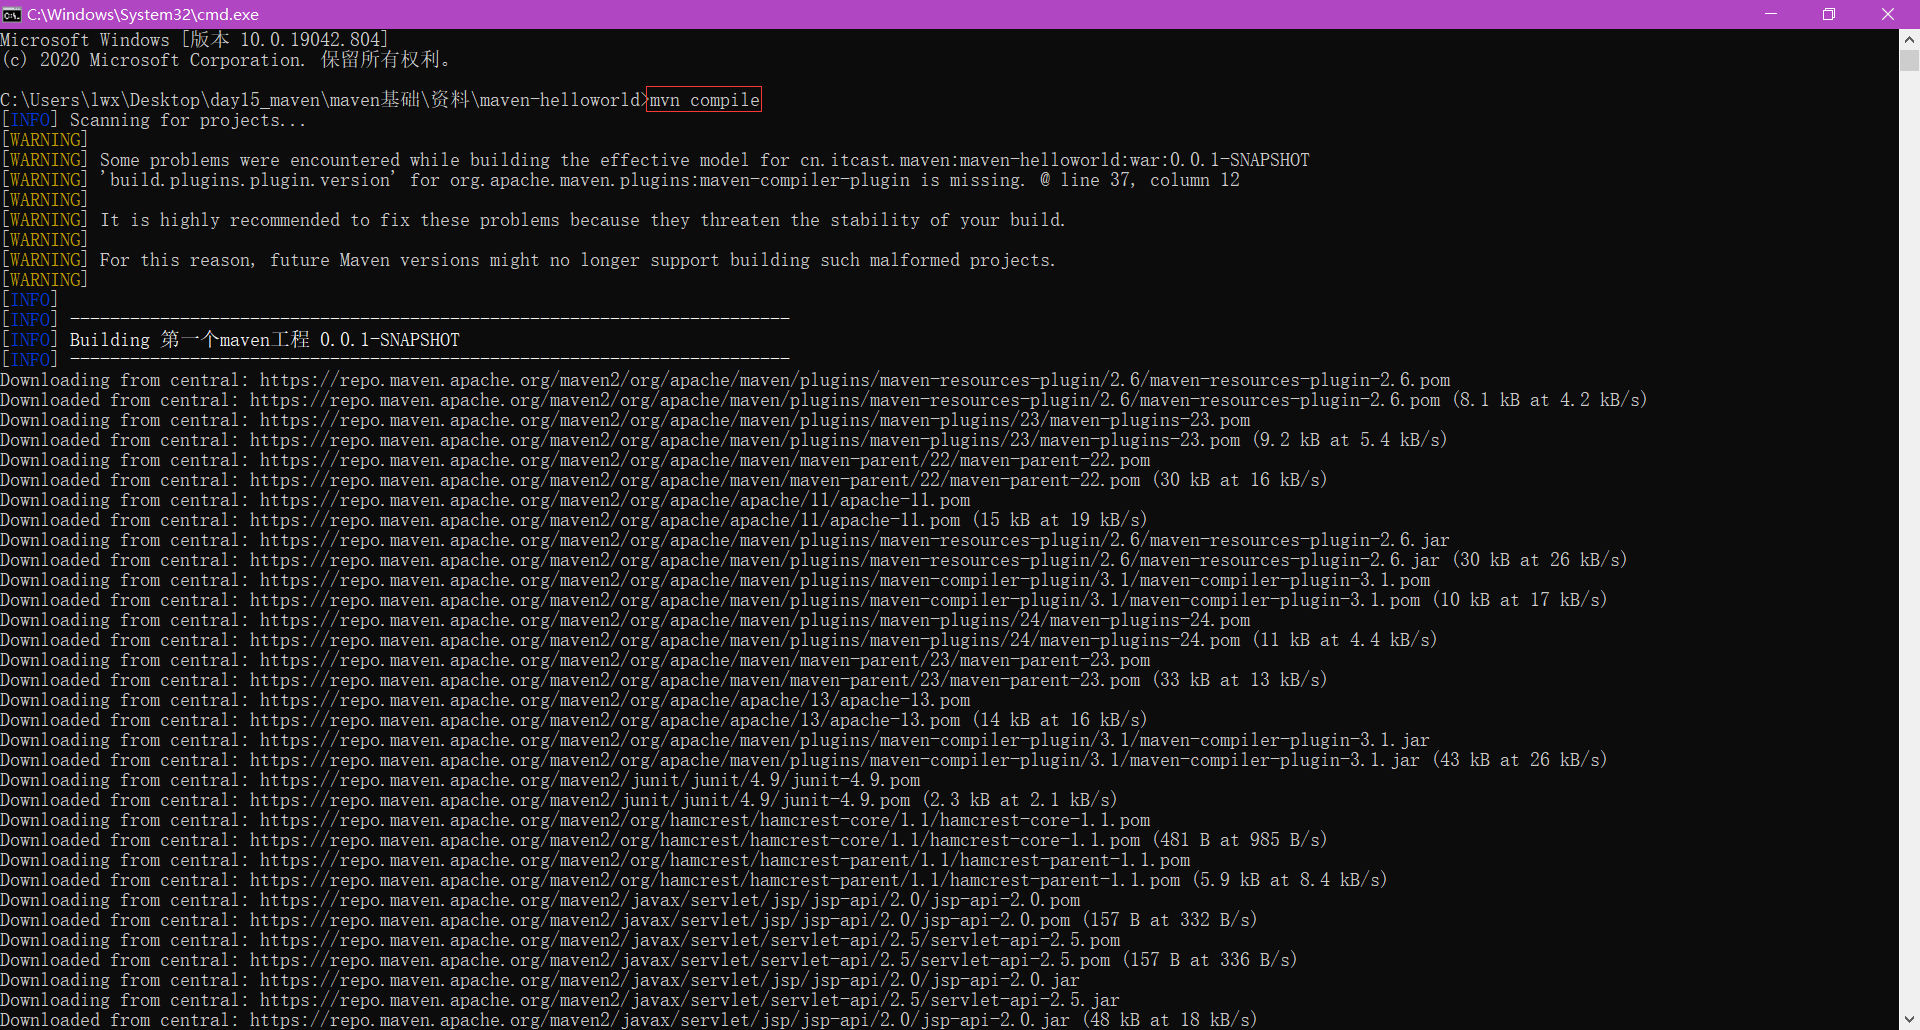This screenshot has width=1920, height=1030.
Task: Click the '(481 B at 985 B/s)' text
Action: coord(1240,840)
